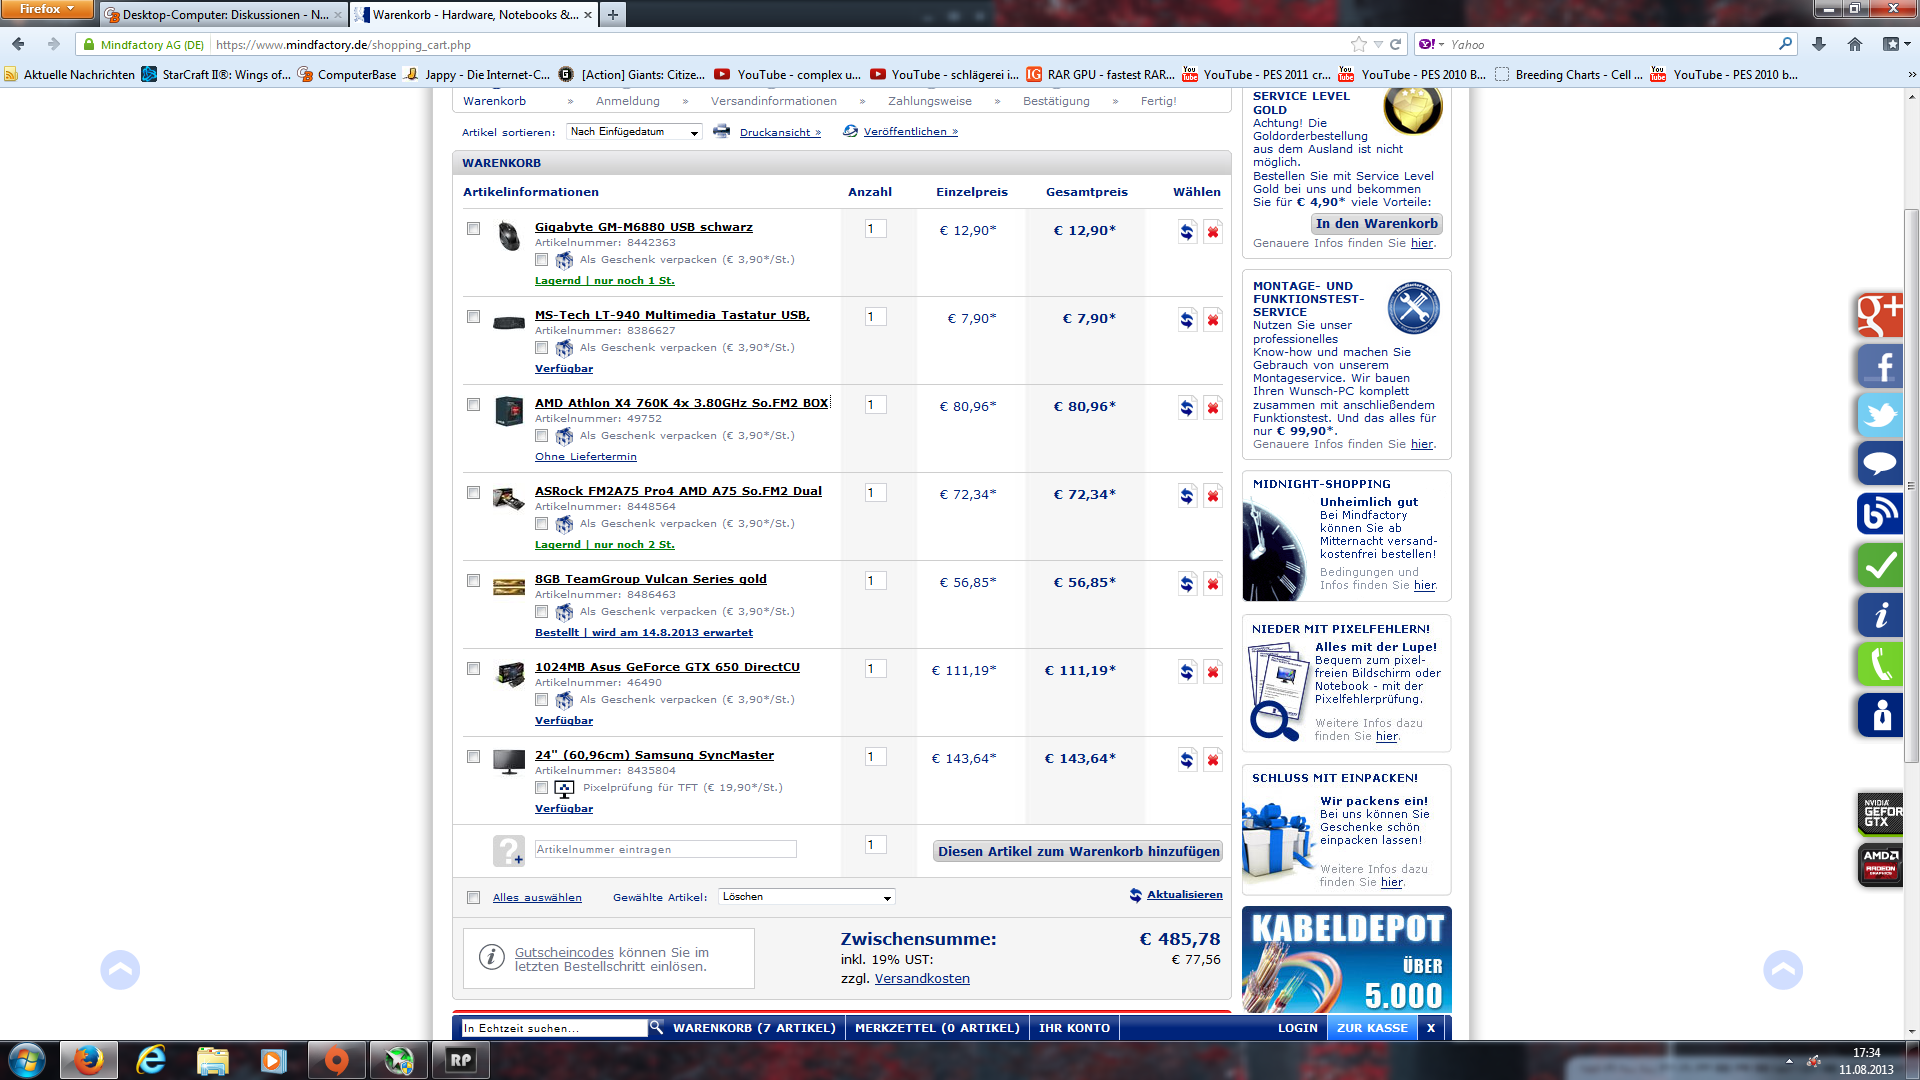The image size is (1920, 1080).
Task: Click the Artikelnummer eintragen field
Action: (666, 849)
